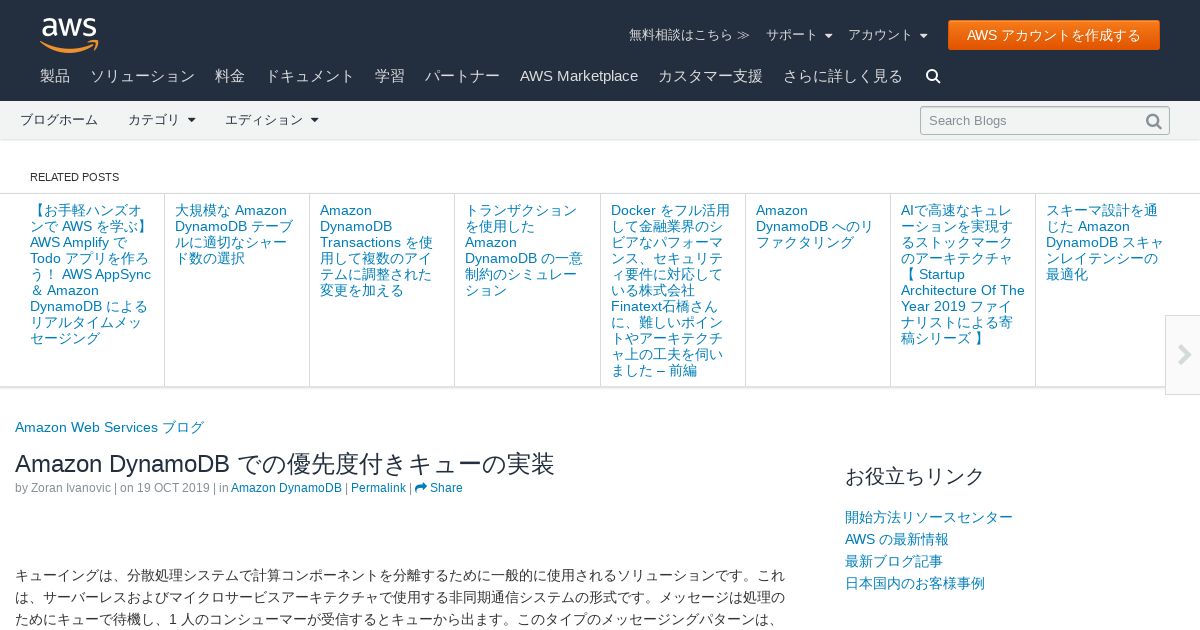Open 開始方法リソースセンター link
The width and height of the screenshot is (1200, 630).
[x=929, y=517]
